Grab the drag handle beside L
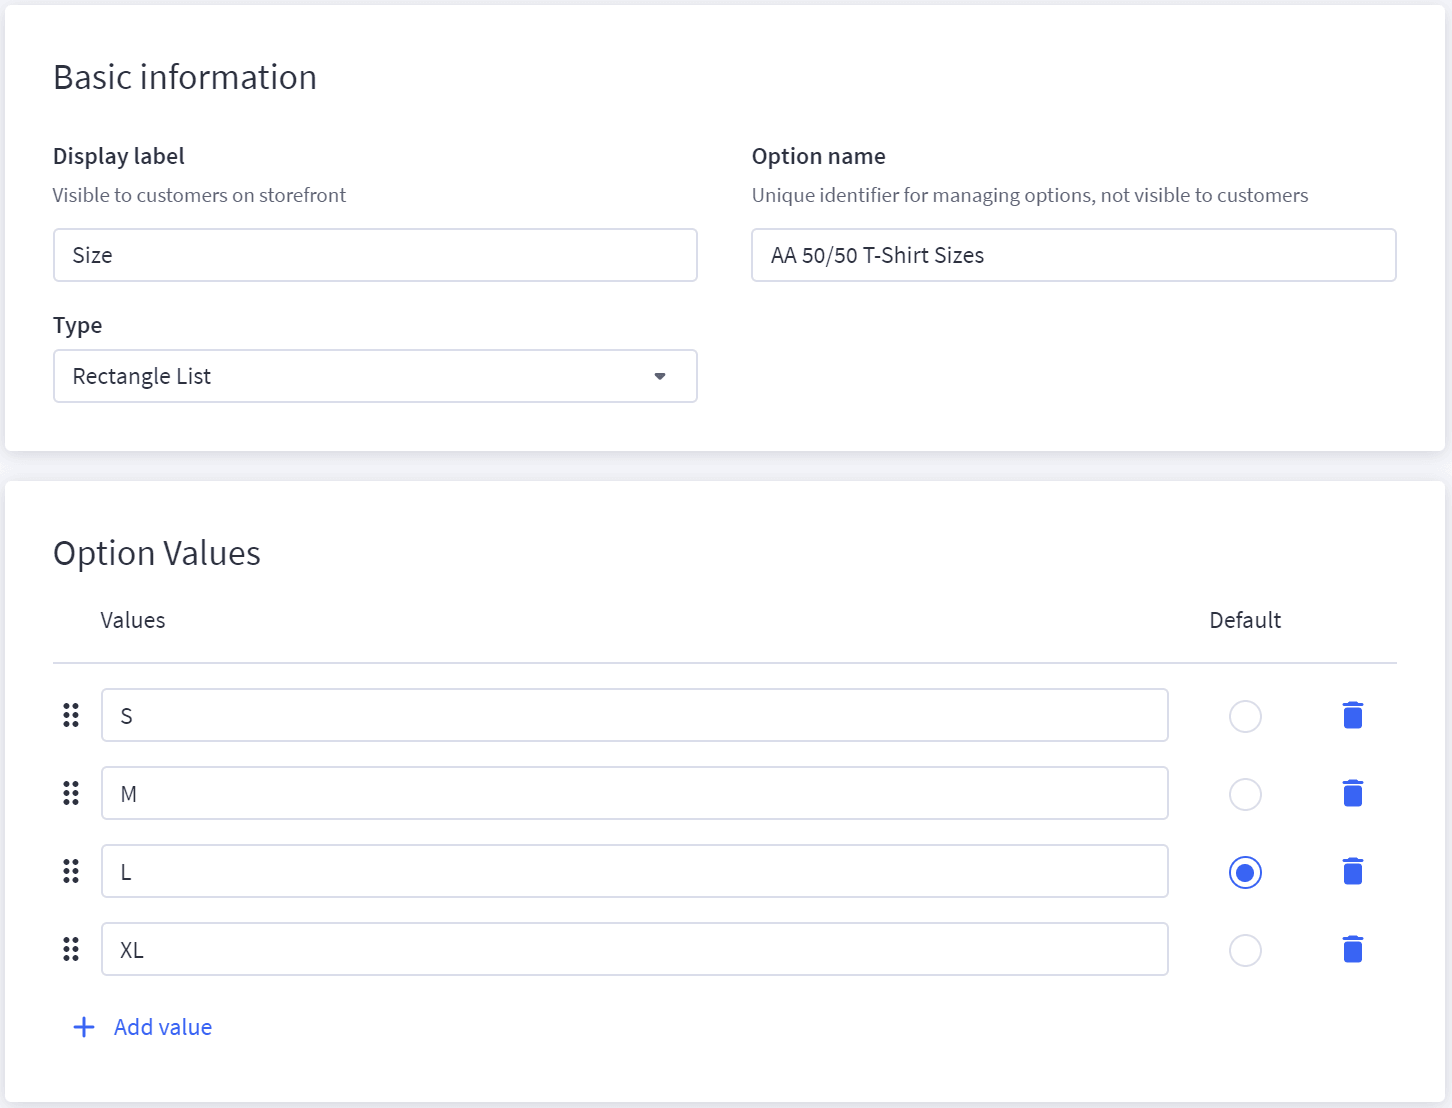1452x1108 pixels. 70,871
